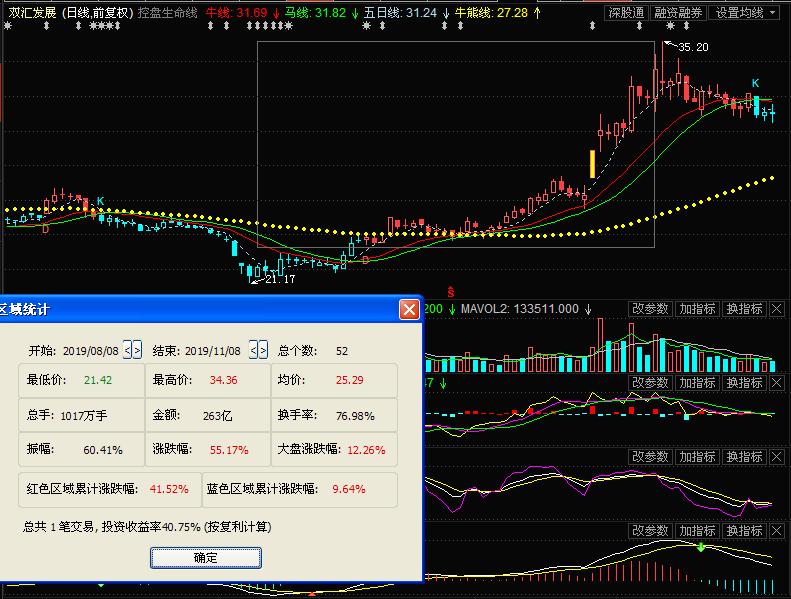Close the purple-line indicator panel with its X icon
Screen dimensions: 791x599
tap(777, 457)
